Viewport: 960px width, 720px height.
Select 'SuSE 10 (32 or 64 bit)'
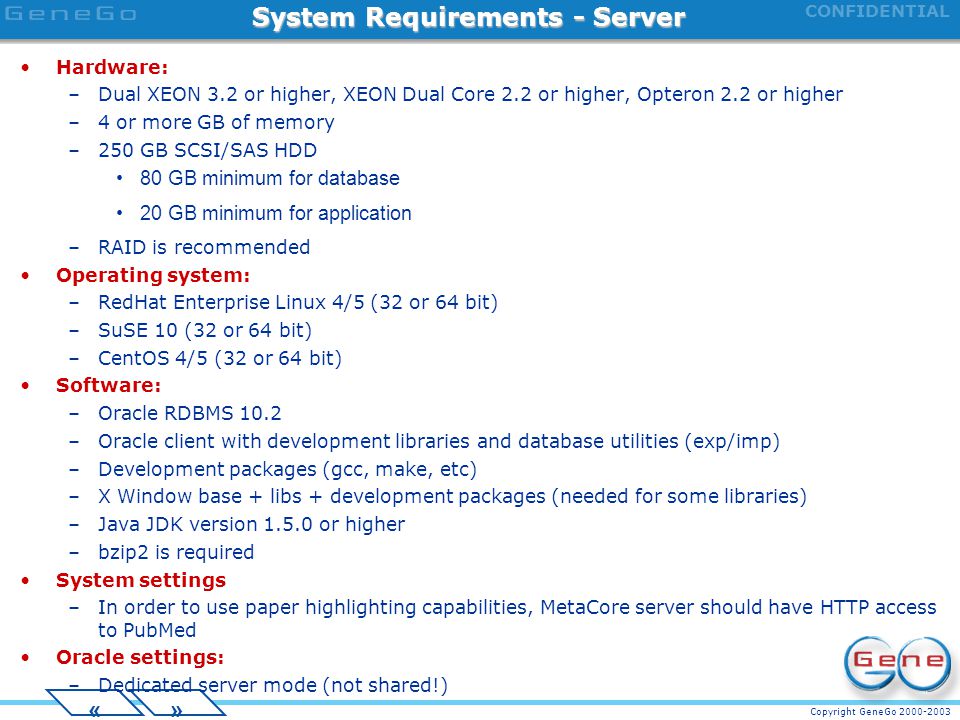[205, 331]
